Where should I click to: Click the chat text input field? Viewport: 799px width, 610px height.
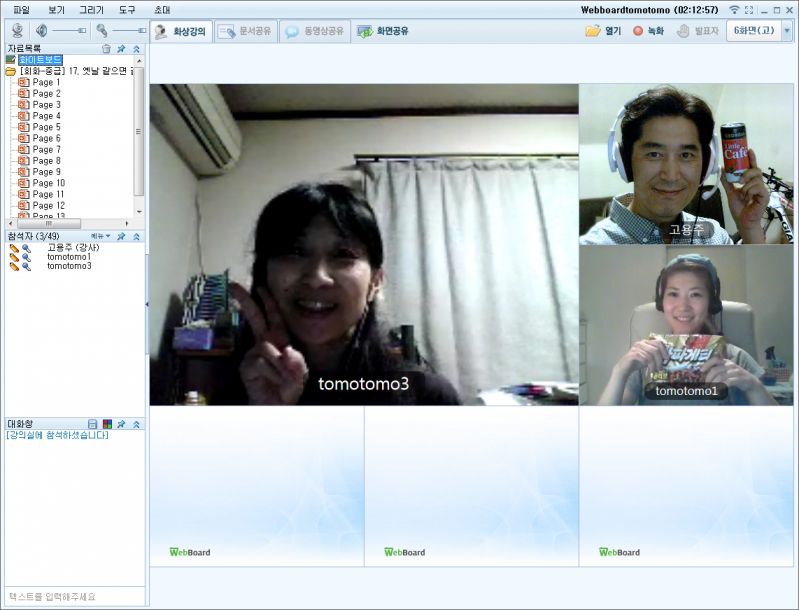tap(74, 597)
